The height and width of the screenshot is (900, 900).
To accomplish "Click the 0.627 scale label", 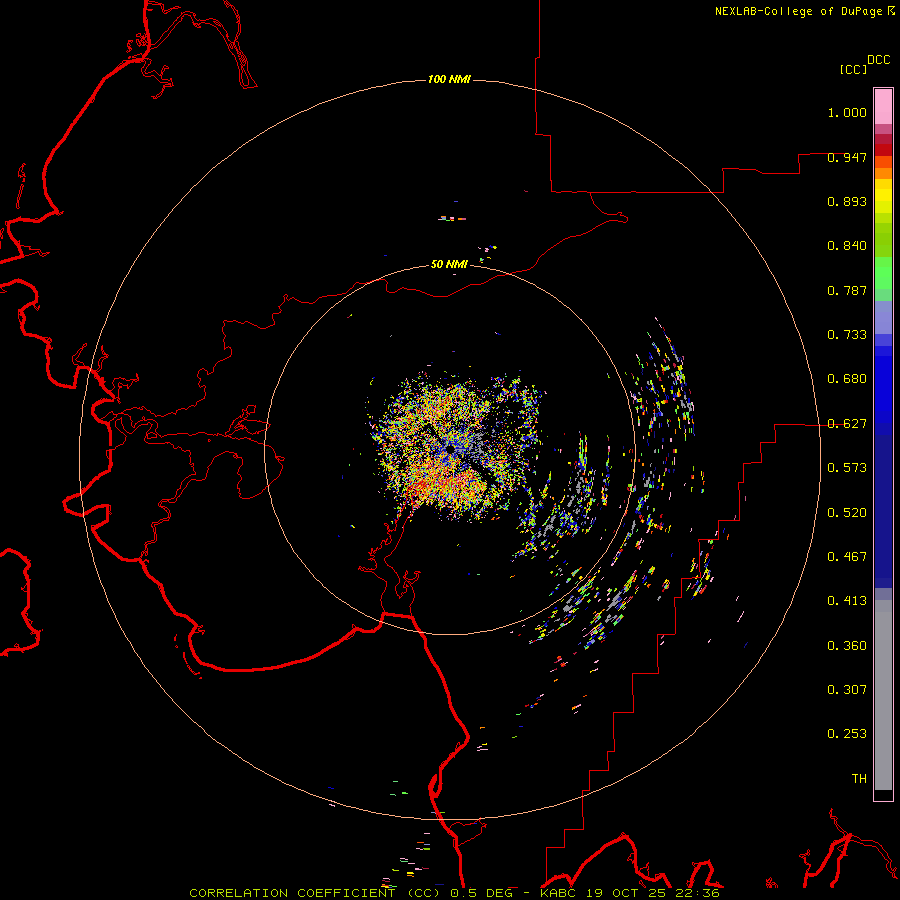I will click(x=847, y=424).
